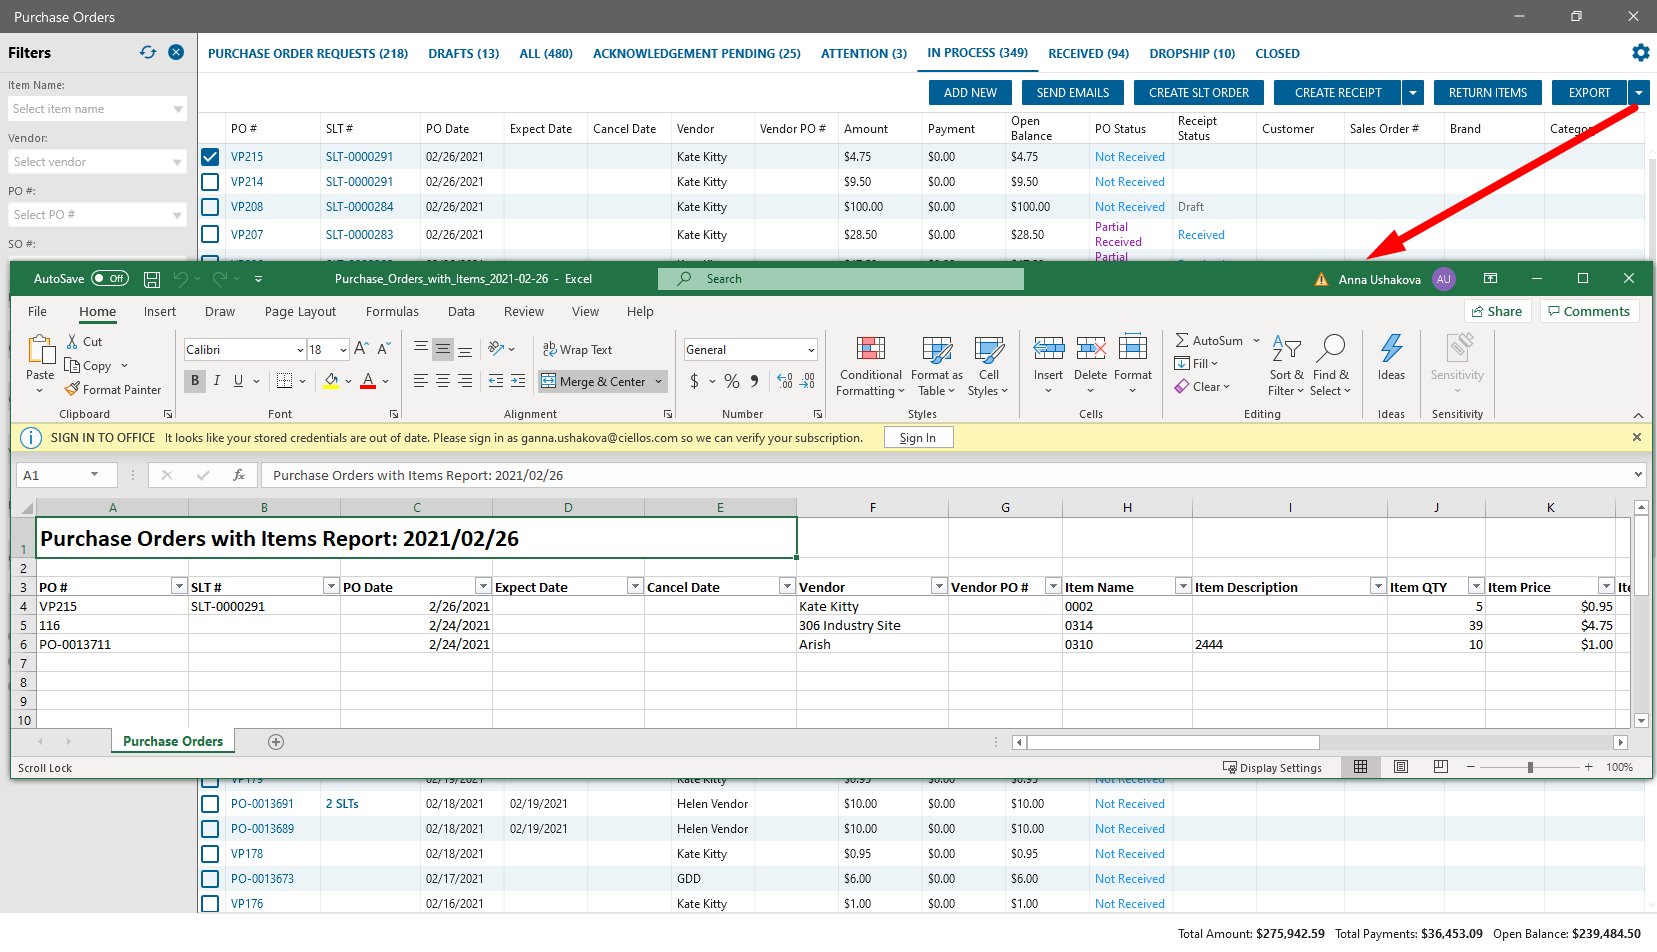Open the purchase orders settings gear
Screen dimensions: 1657x952
click(1640, 53)
